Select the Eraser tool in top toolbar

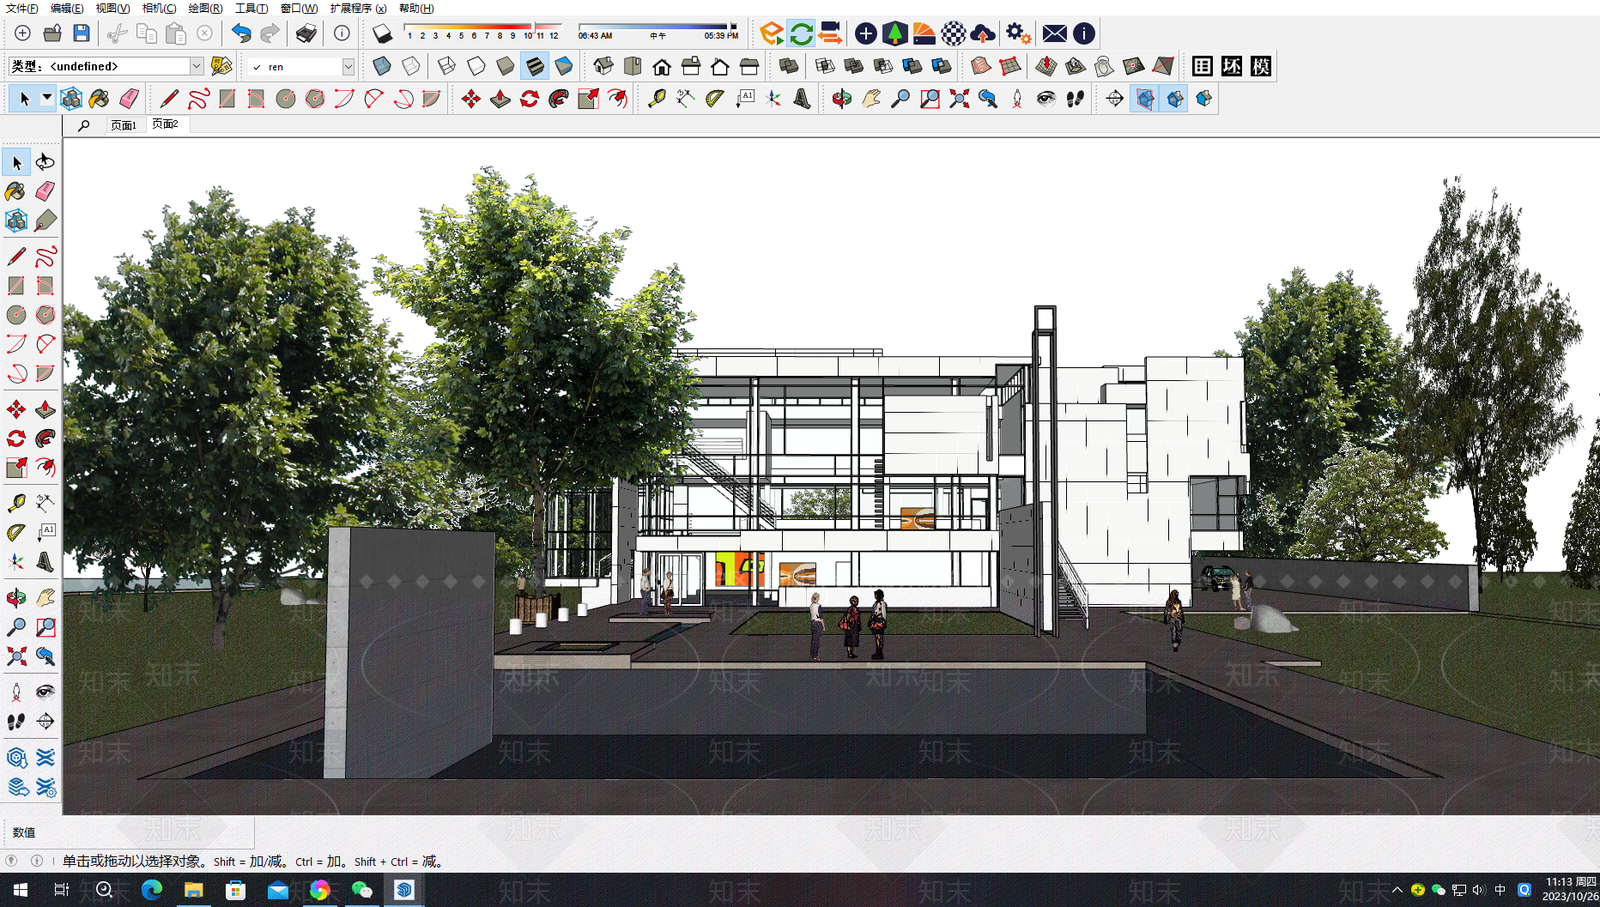pos(128,98)
